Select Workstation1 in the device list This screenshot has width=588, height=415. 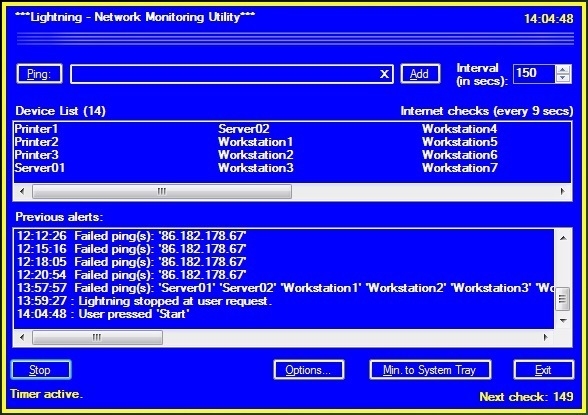click(255, 142)
